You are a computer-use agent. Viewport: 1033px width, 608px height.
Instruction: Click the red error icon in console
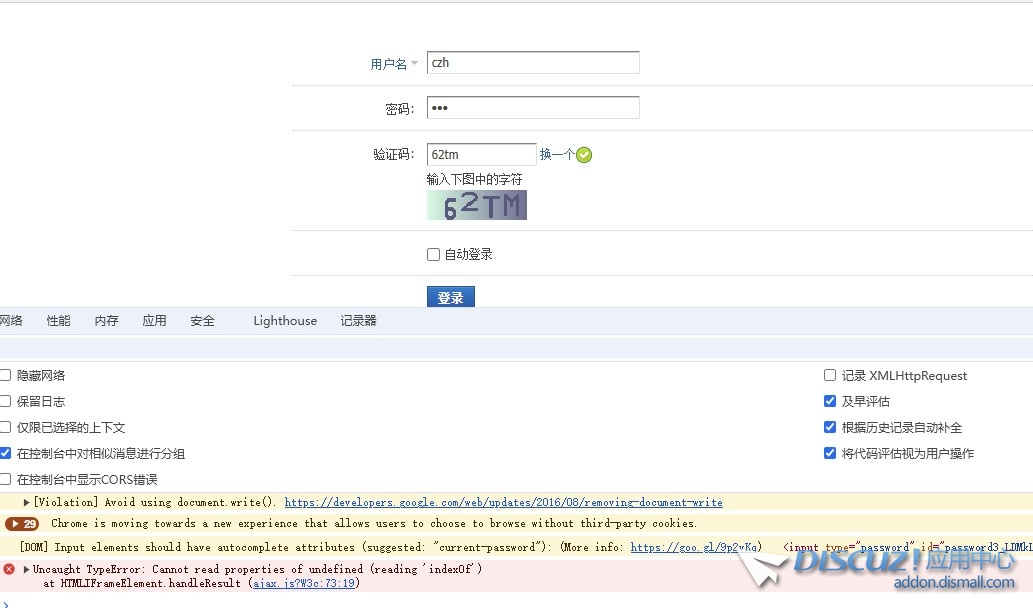[9, 569]
